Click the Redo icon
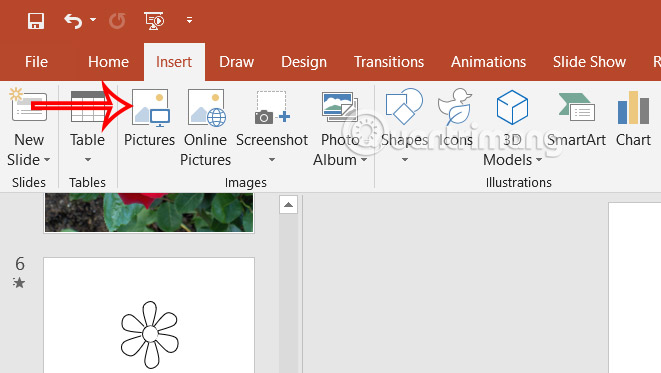Screen dimensions: 661x373 point(117,21)
